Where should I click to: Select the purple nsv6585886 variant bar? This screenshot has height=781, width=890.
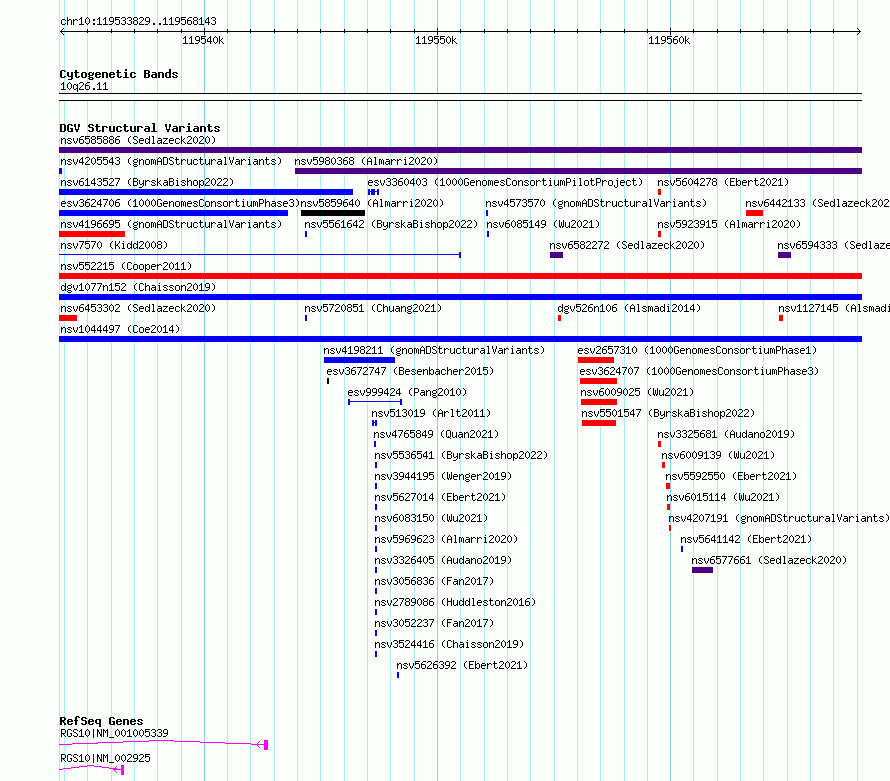[460, 150]
